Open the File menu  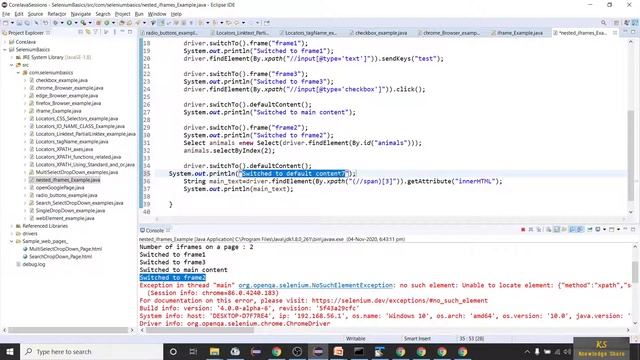[x=6, y=14]
